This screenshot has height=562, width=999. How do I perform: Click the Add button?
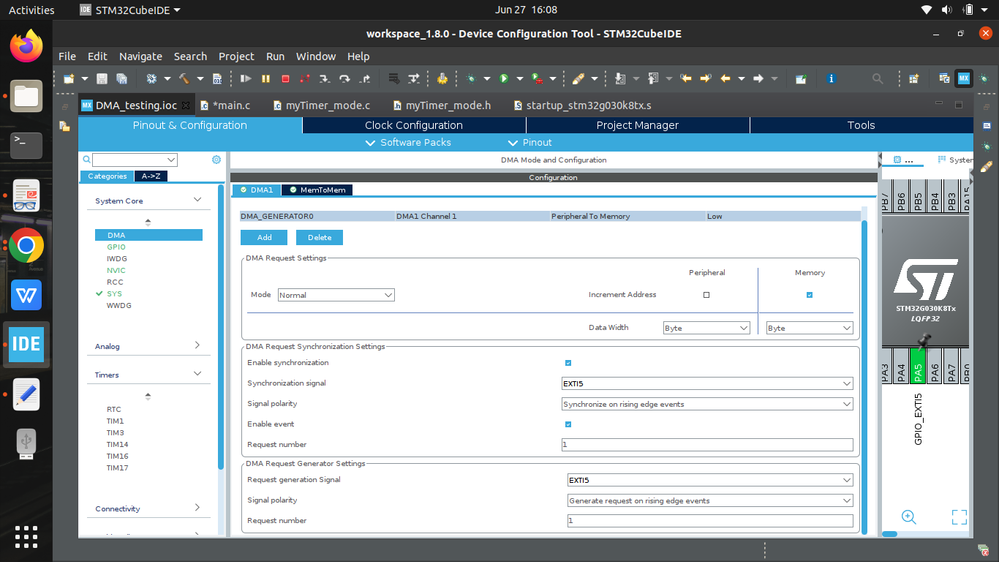(264, 237)
